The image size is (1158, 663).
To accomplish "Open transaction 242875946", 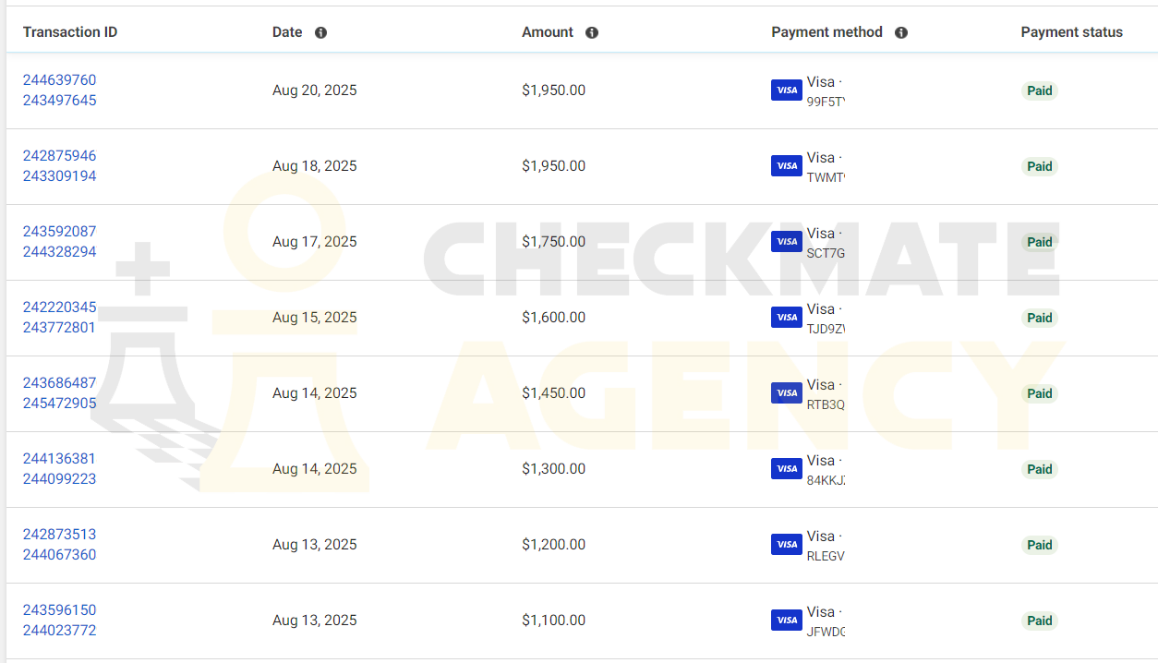I will point(59,156).
